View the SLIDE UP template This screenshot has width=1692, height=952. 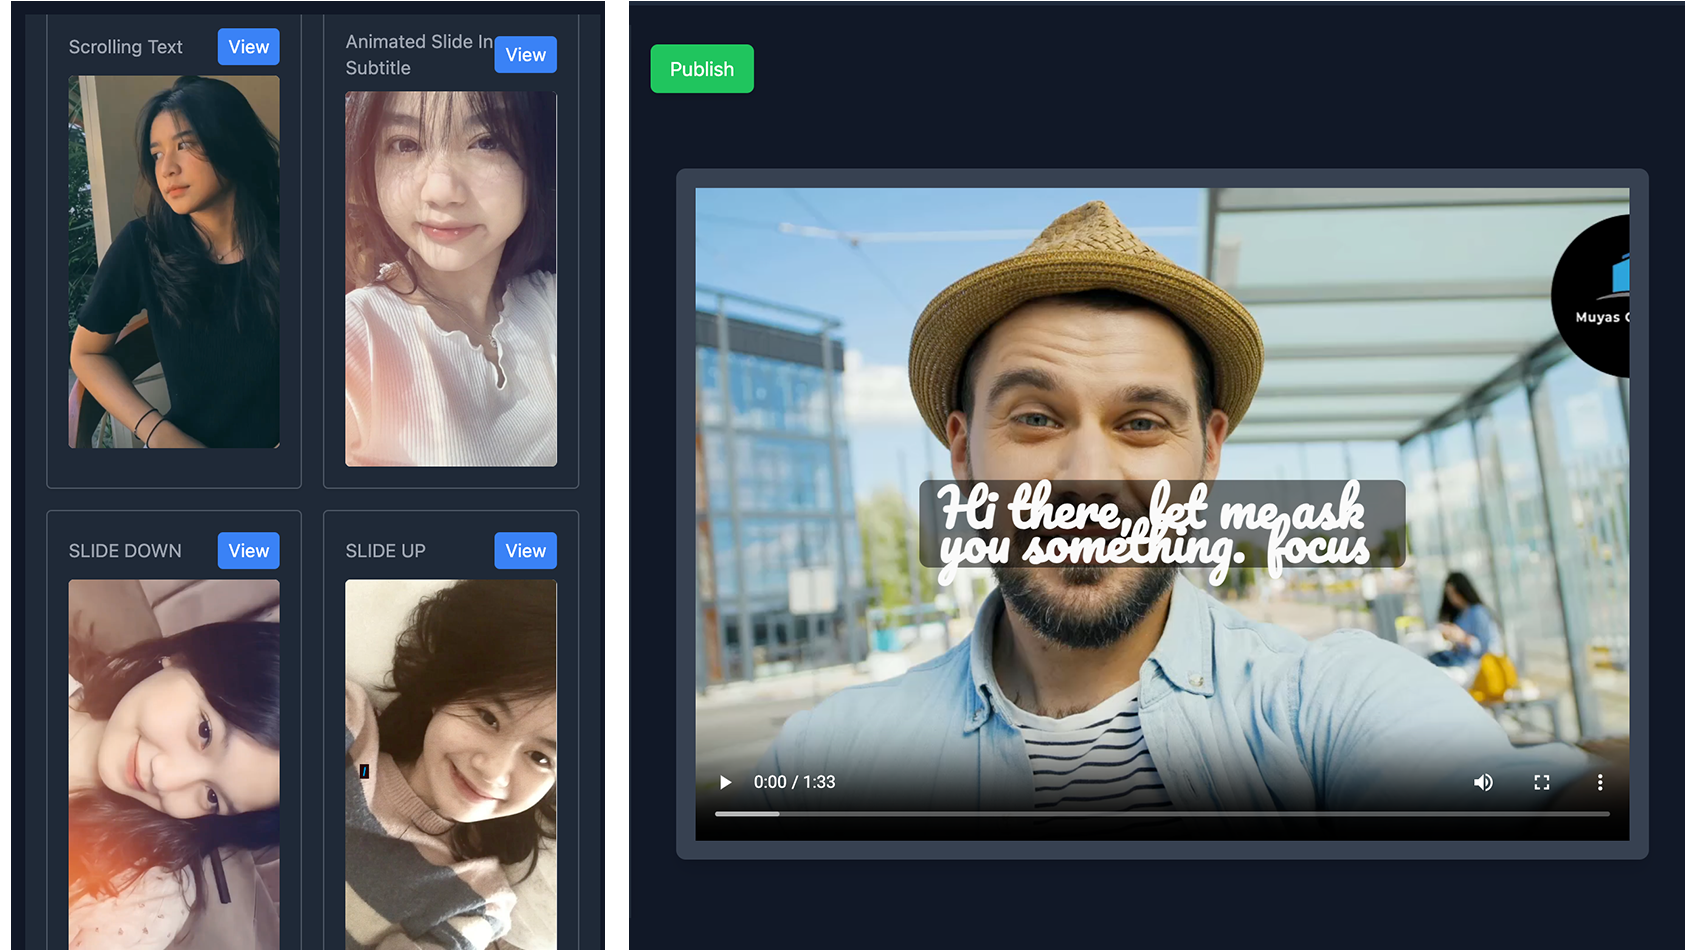pos(525,551)
